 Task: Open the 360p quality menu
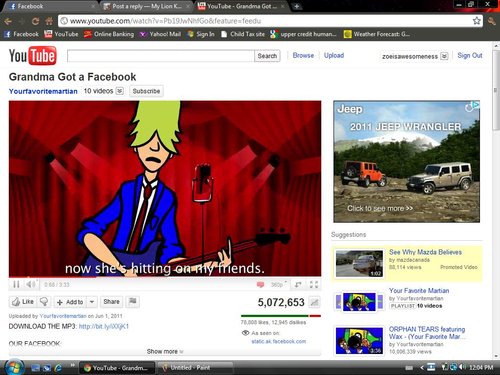(279, 285)
